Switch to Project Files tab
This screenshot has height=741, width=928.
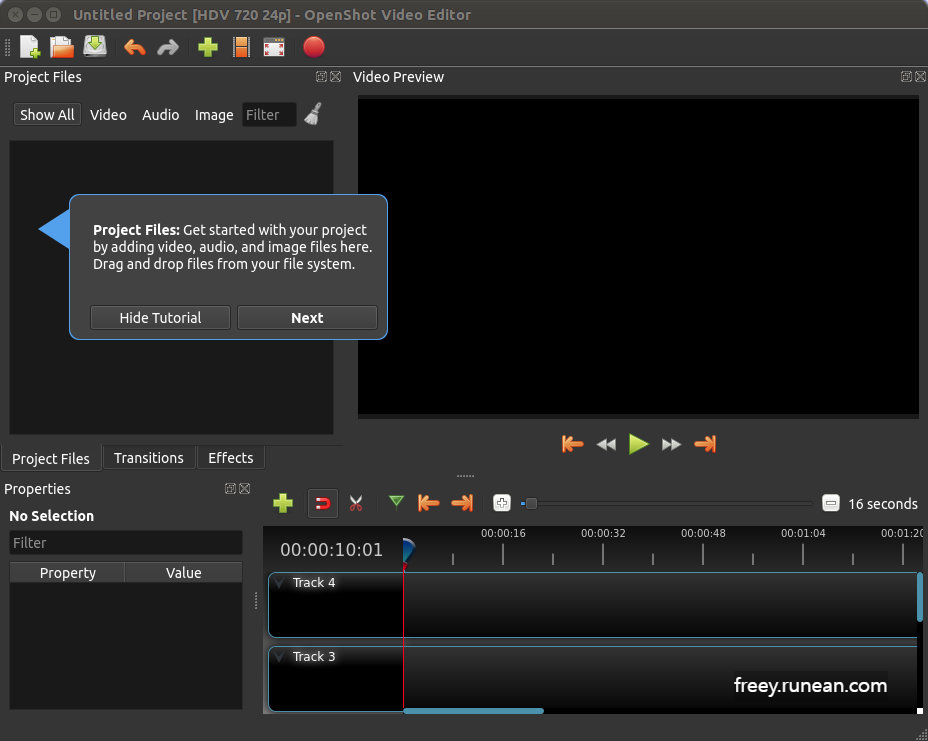tap(51, 459)
